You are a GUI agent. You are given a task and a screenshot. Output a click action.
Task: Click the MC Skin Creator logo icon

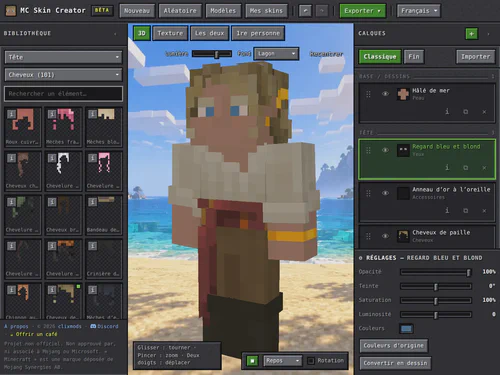tap(11, 11)
